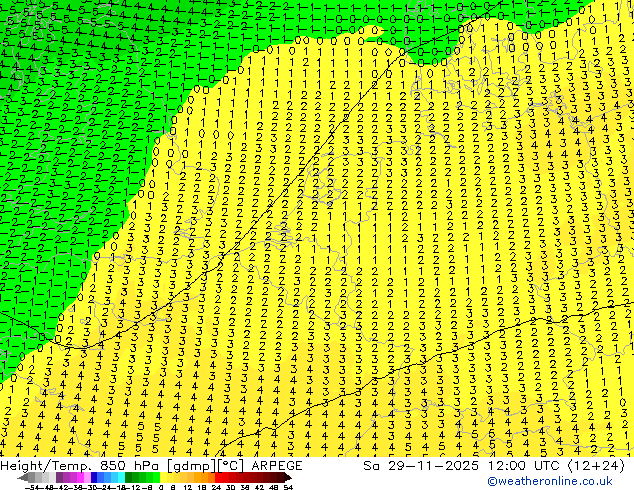This screenshot has height=490, width=634.
Task: Click the '[gdmp]' unit label
Action: (192, 466)
